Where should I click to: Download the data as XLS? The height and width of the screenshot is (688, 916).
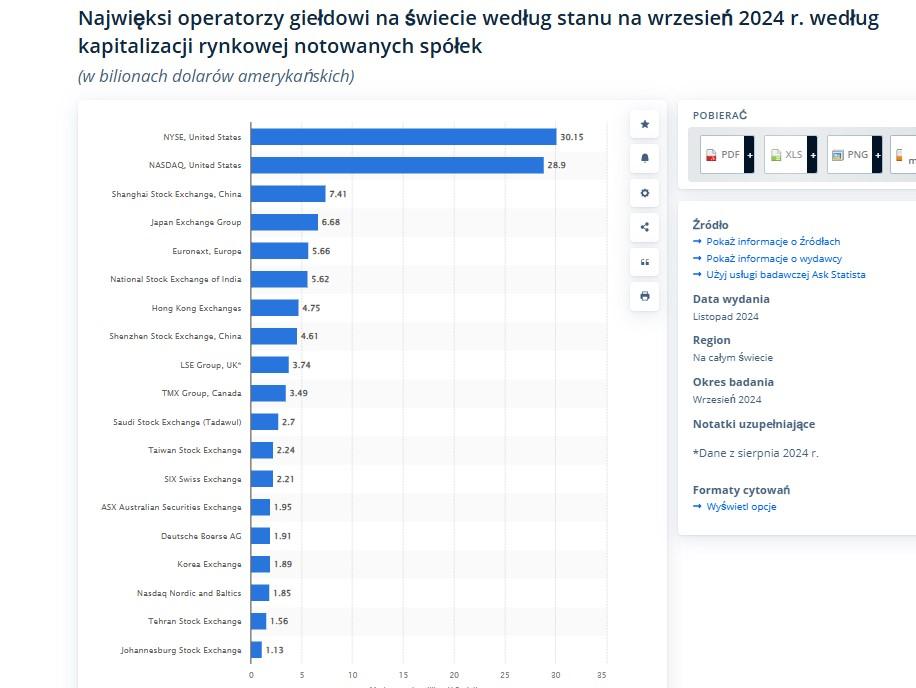pos(786,155)
